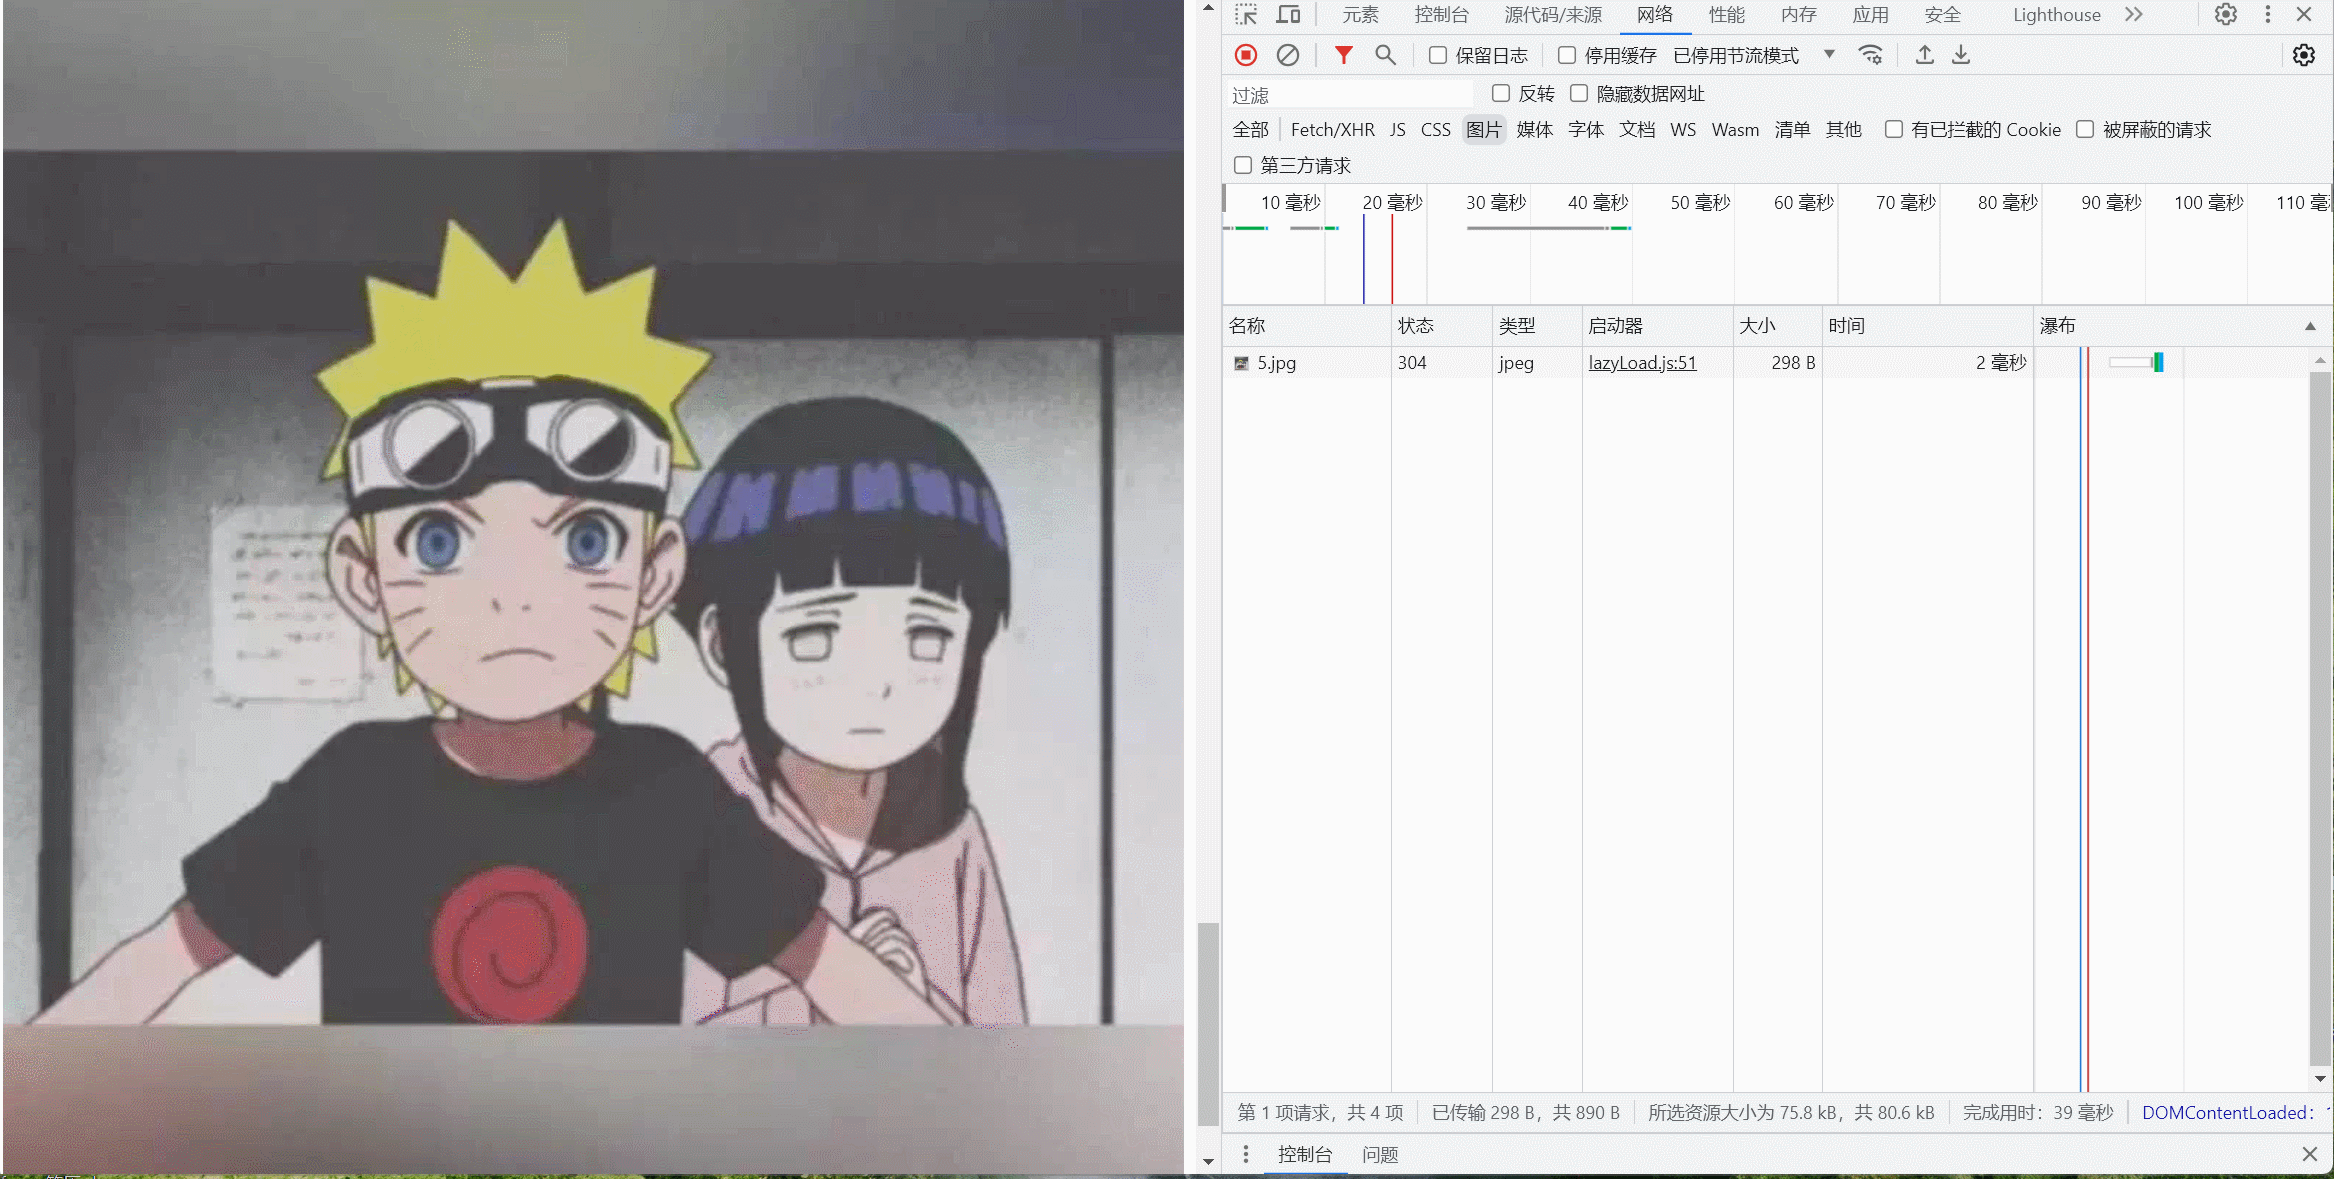
Task: Sort by the 状态 column header
Action: pyautogui.click(x=1441, y=327)
